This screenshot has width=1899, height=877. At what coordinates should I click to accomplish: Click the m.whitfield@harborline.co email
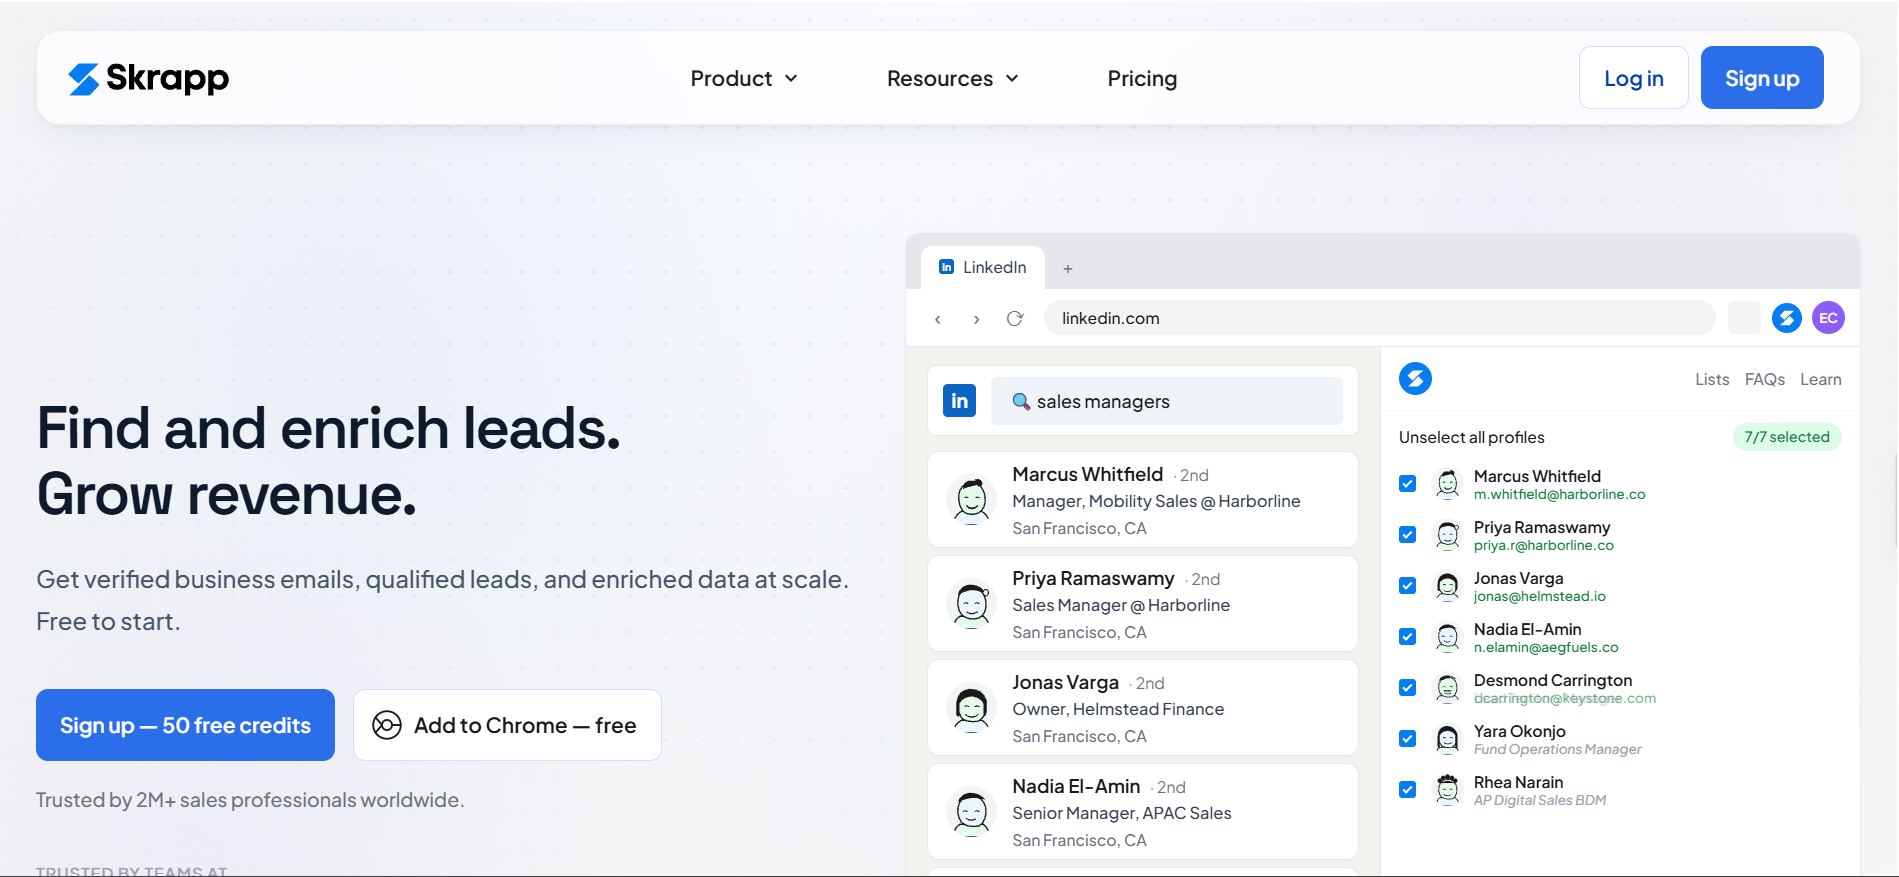(x=1559, y=495)
